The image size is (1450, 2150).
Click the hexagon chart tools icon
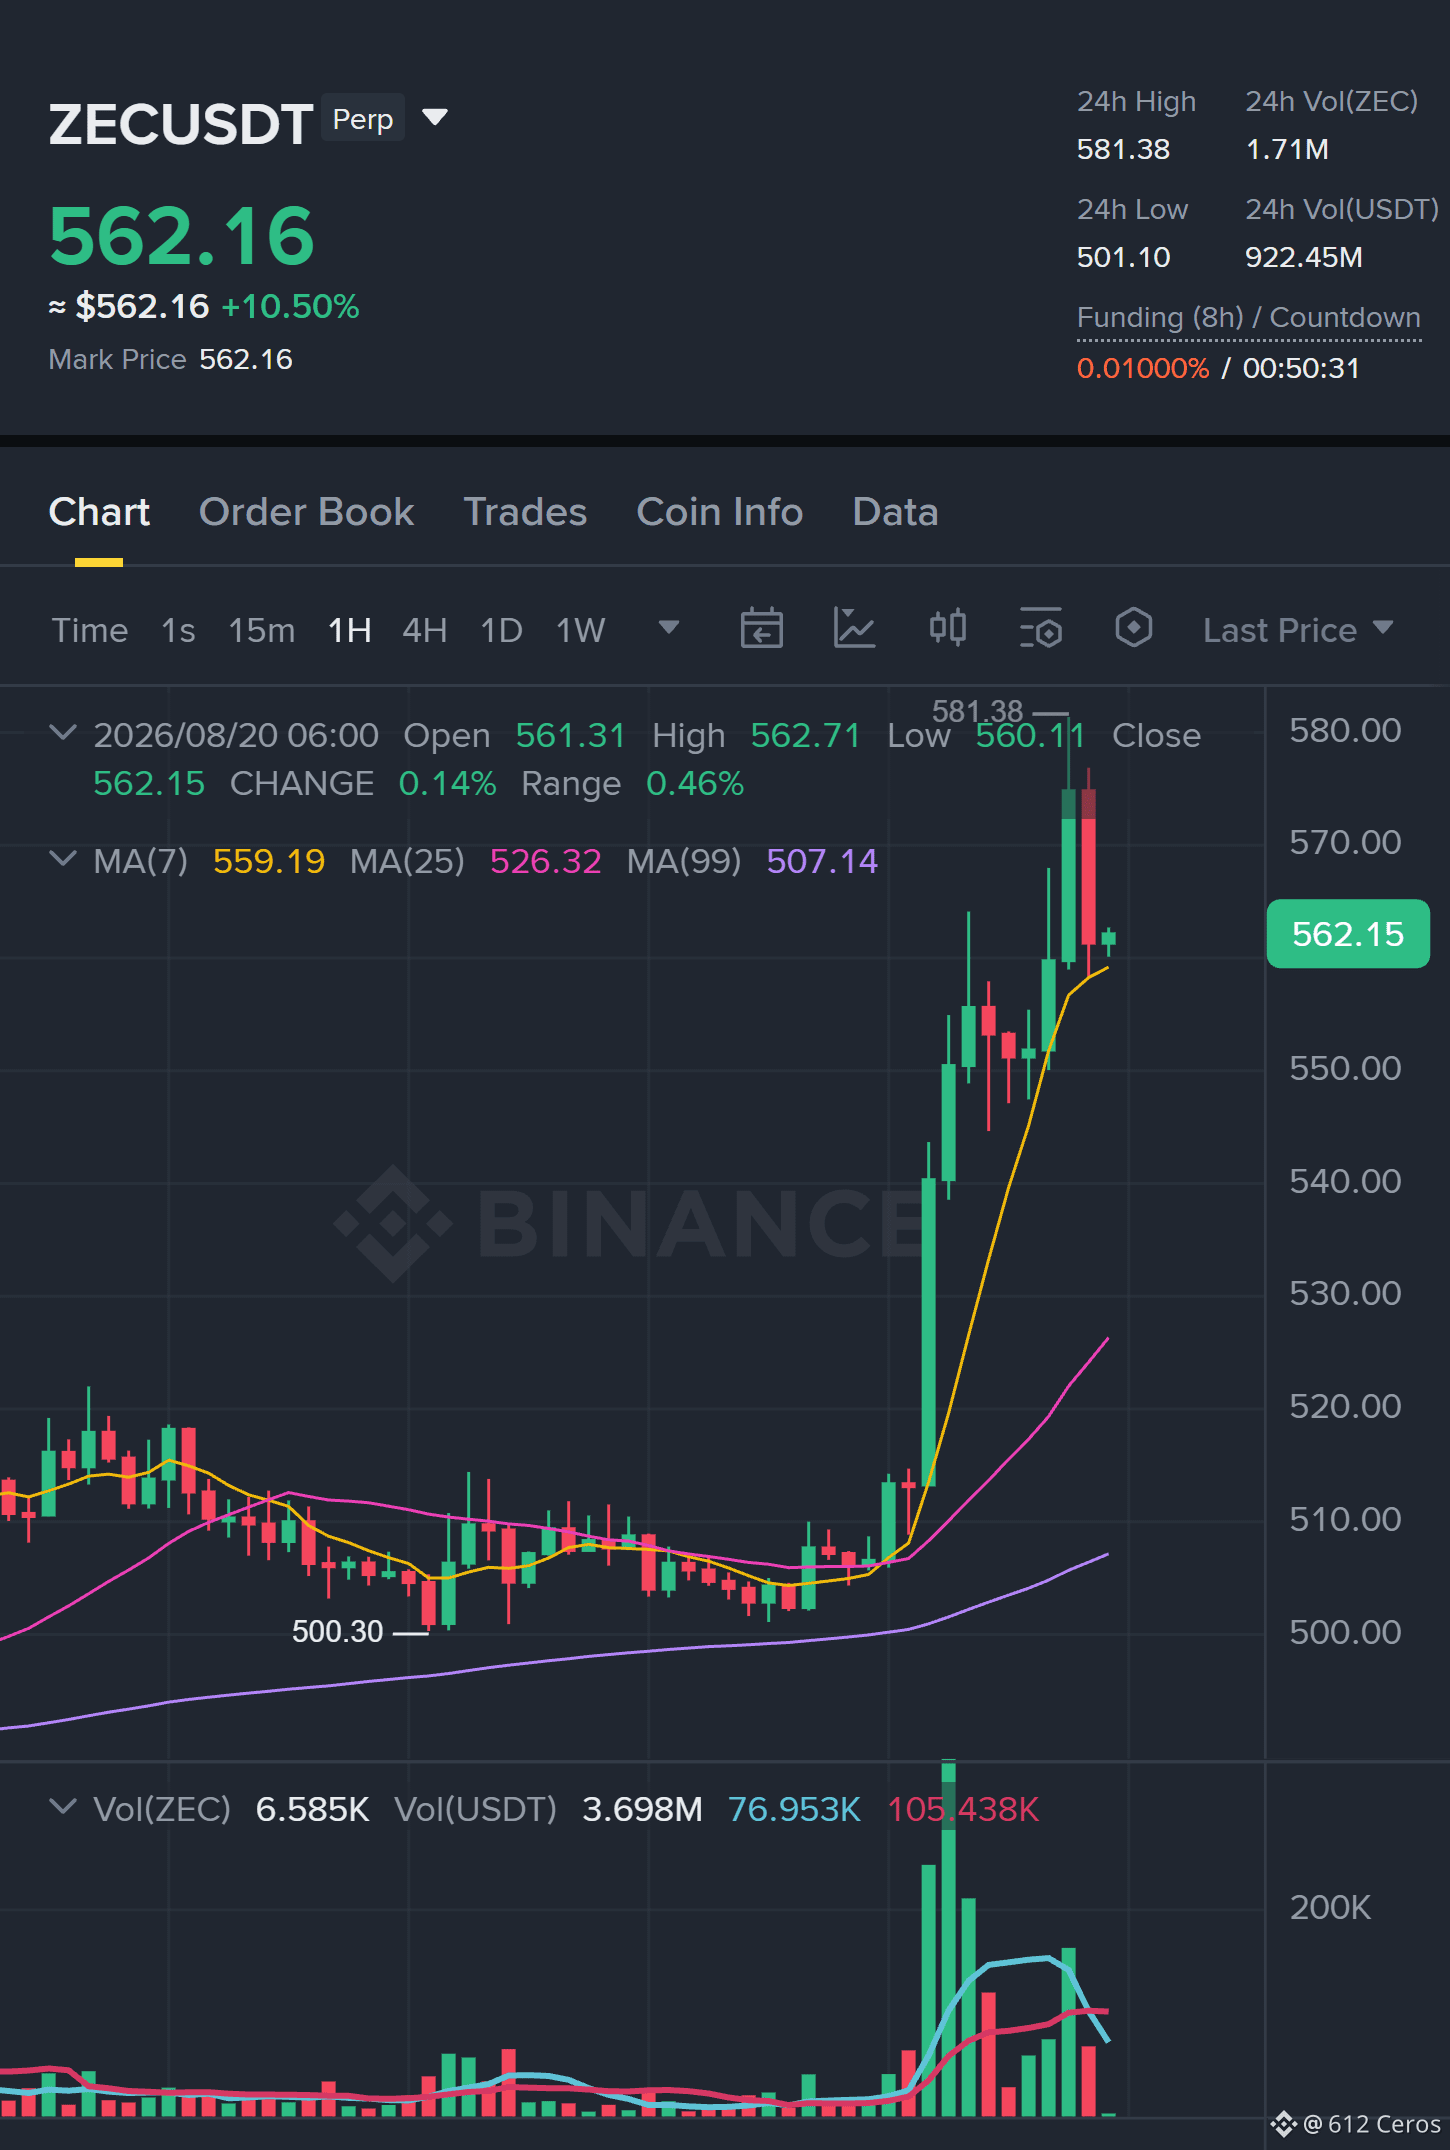click(x=1133, y=628)
